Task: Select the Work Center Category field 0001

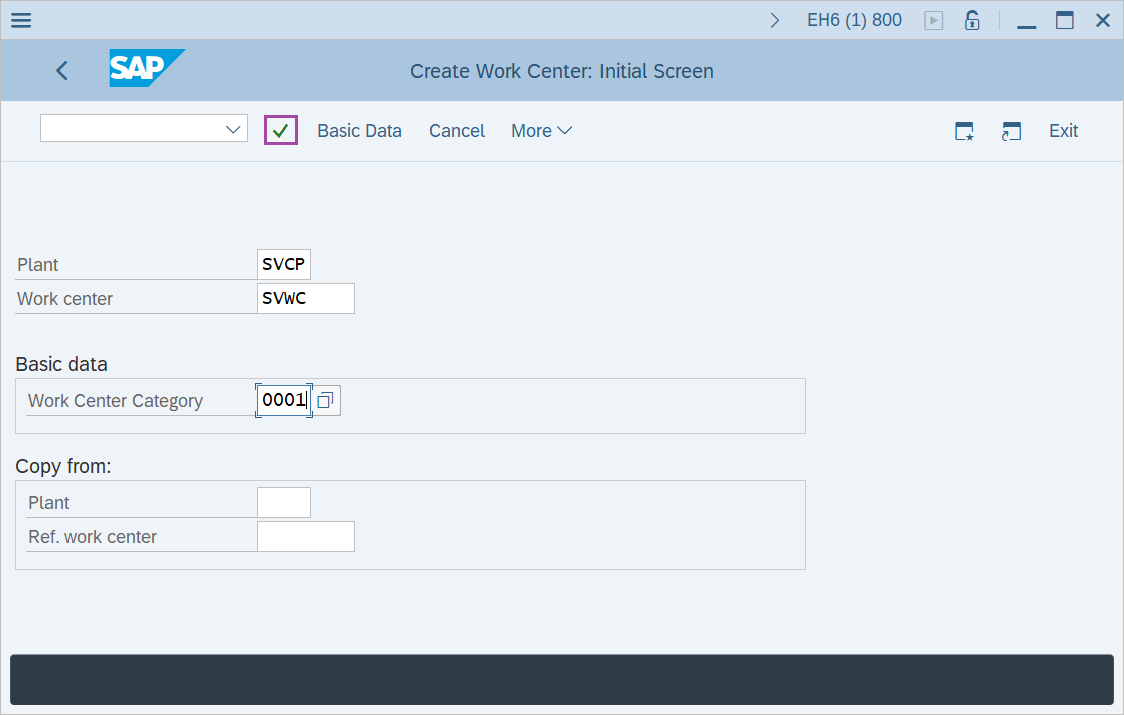Action: tap(283, 400)
